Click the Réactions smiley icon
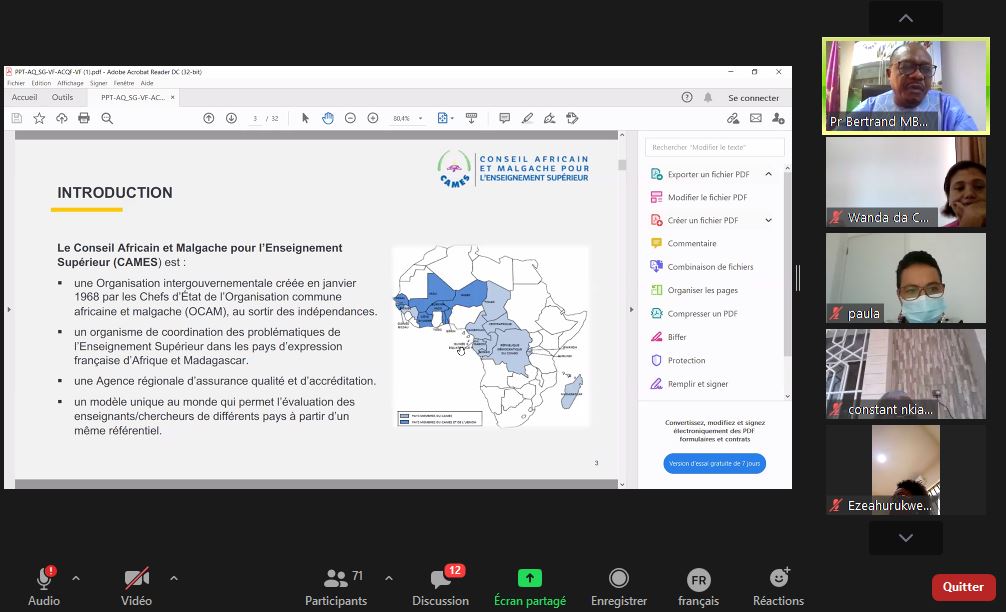This screenshot has height=612, width=1006. pyautogui.click(x=779, y=578)
